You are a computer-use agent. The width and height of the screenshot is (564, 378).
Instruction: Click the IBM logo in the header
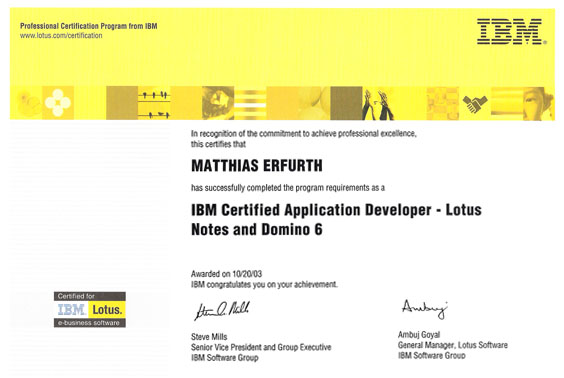click(x=511, y=32)
